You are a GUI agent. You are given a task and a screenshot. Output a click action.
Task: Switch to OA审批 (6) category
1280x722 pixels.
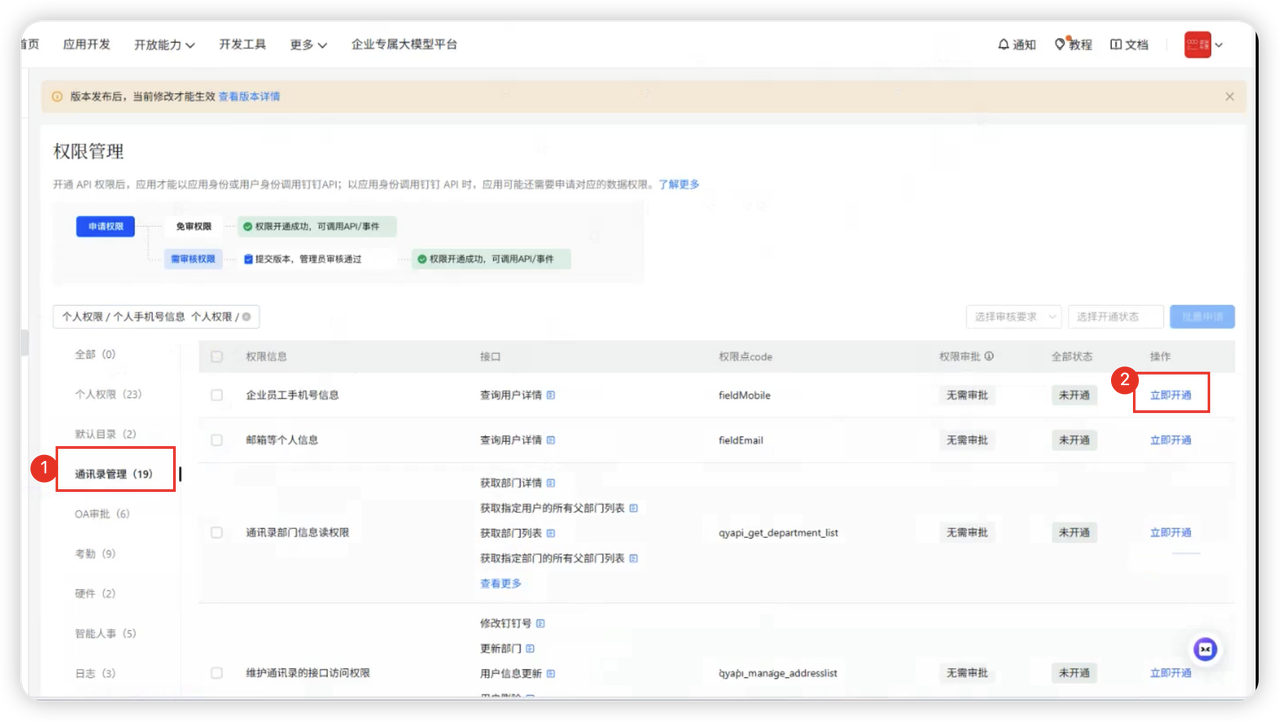(x=102, y=514)
